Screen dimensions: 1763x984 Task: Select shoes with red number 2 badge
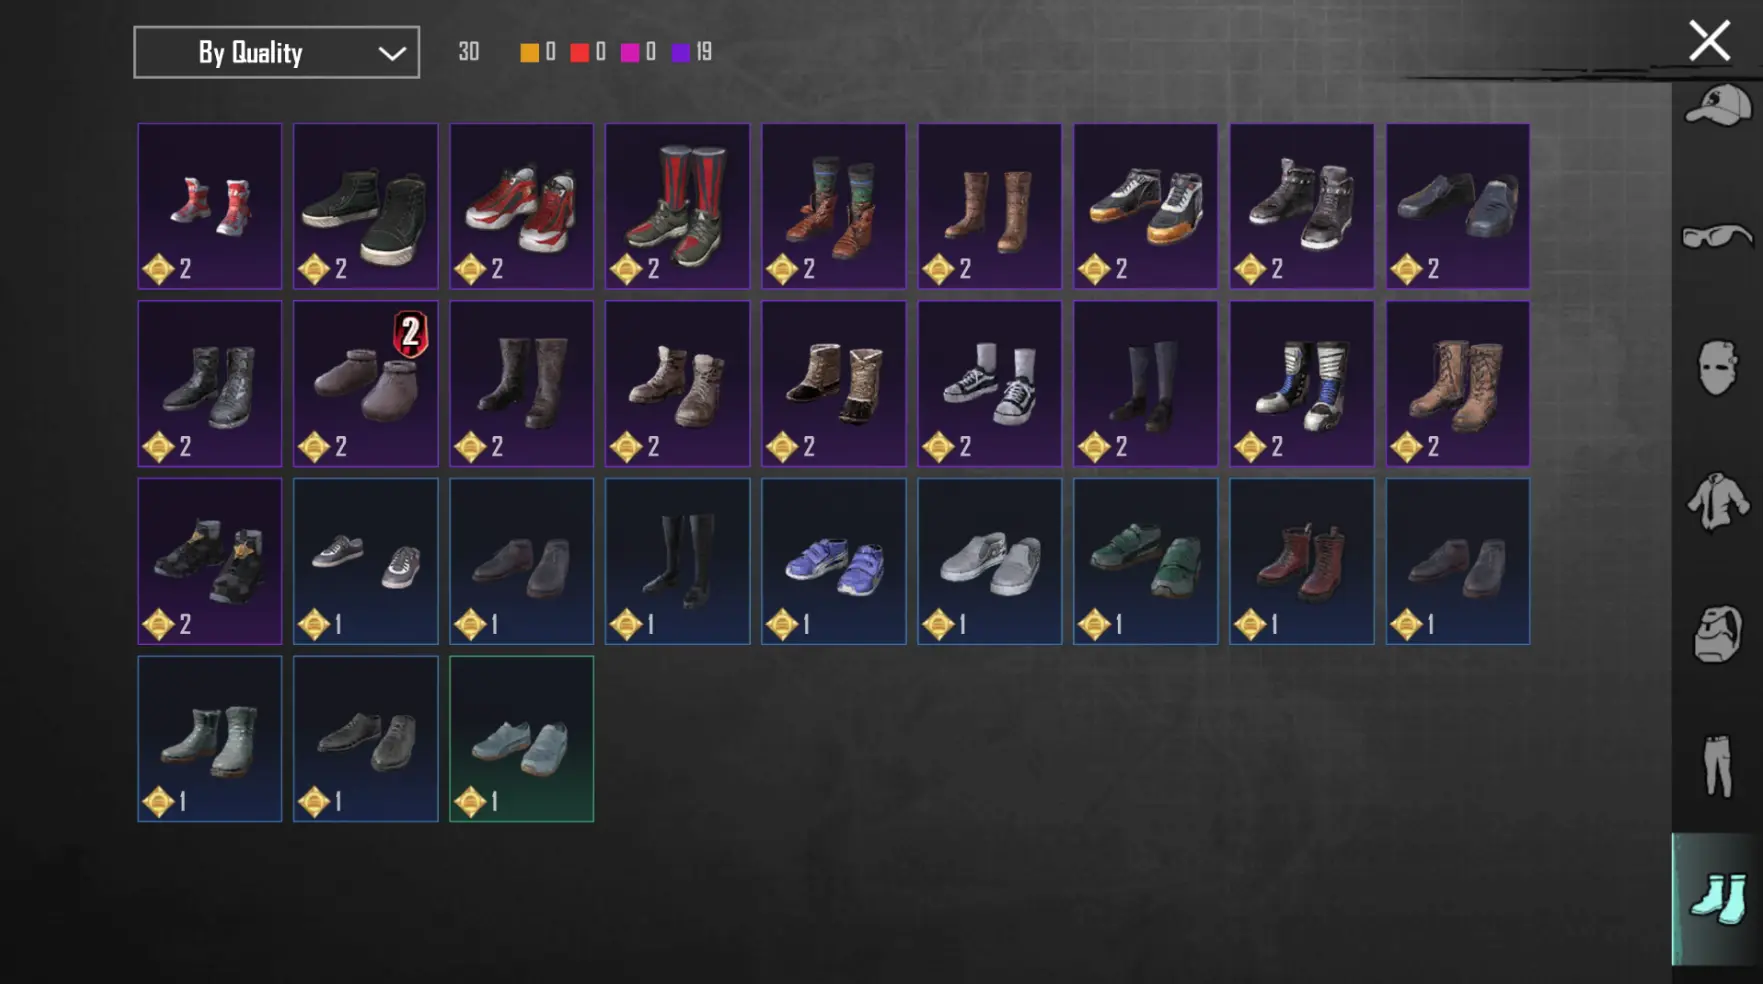pyautogui.click(x=365, y=384)
